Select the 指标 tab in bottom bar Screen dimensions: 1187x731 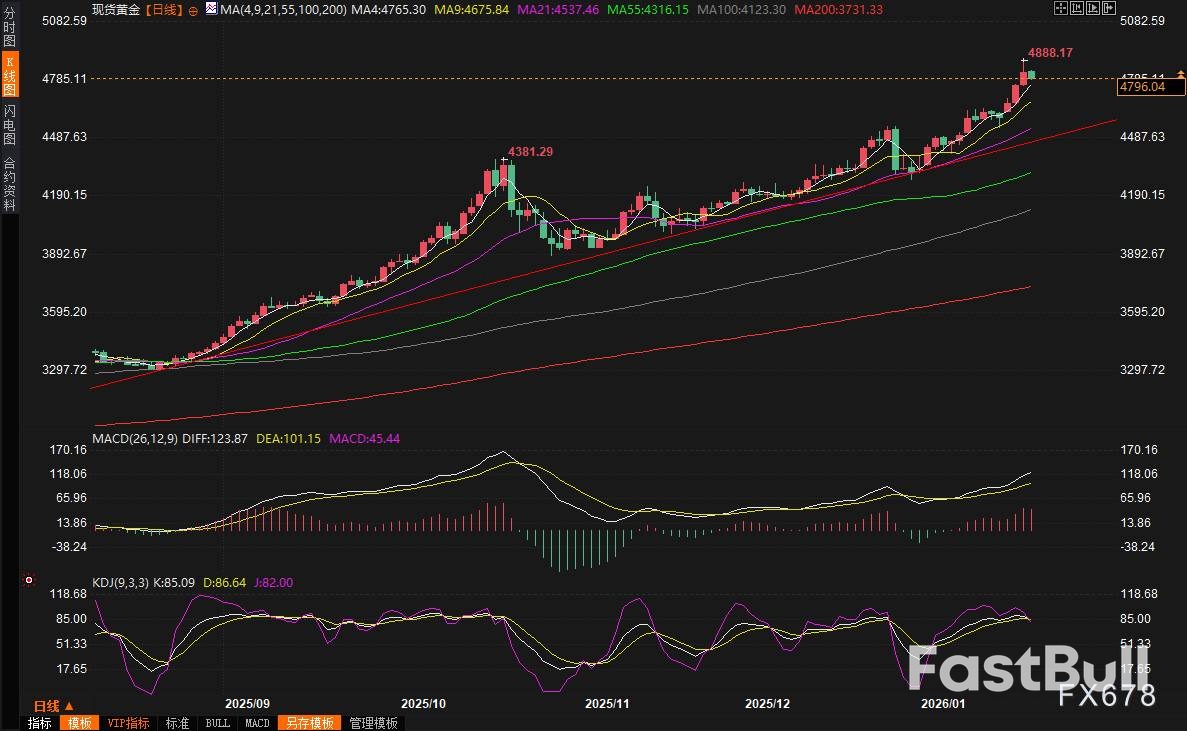pyautogui.click(x=40, y=723)
